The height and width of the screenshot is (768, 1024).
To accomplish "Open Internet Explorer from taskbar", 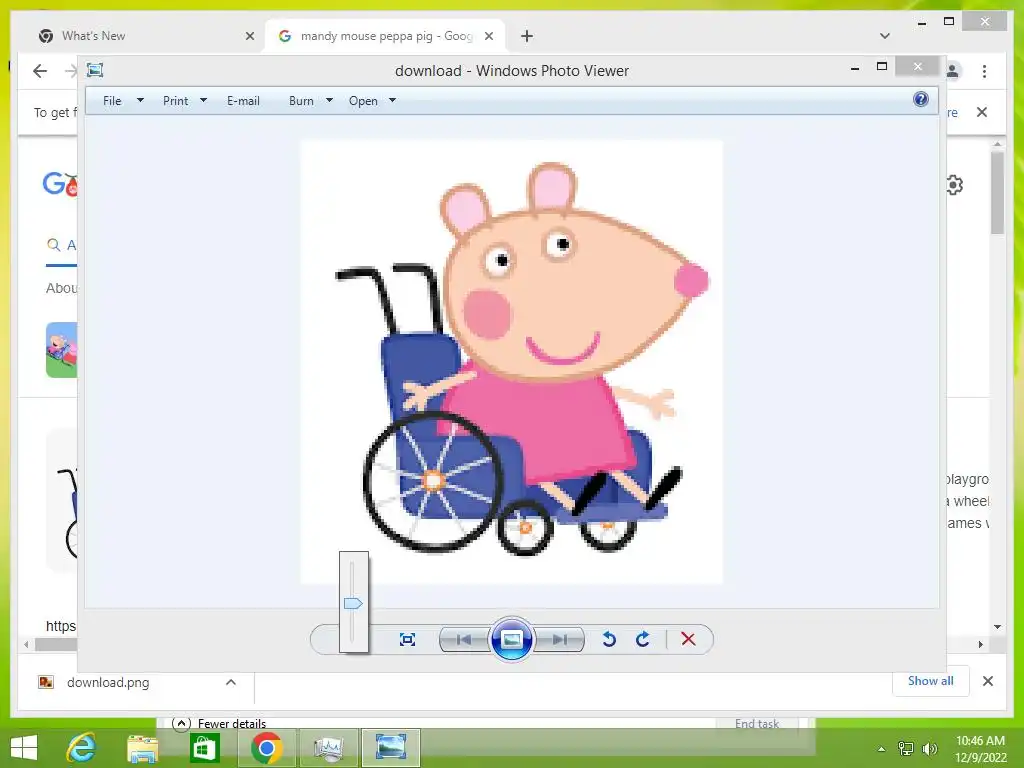I will pyautogui.click(x=81, y=747).
